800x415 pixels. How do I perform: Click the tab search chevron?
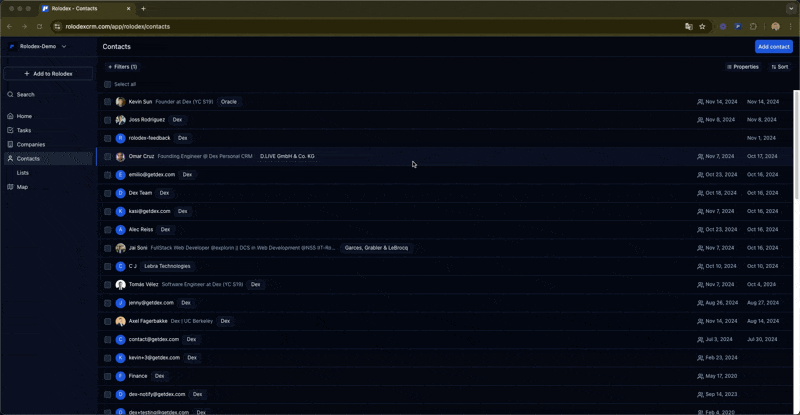pos(791,9)
